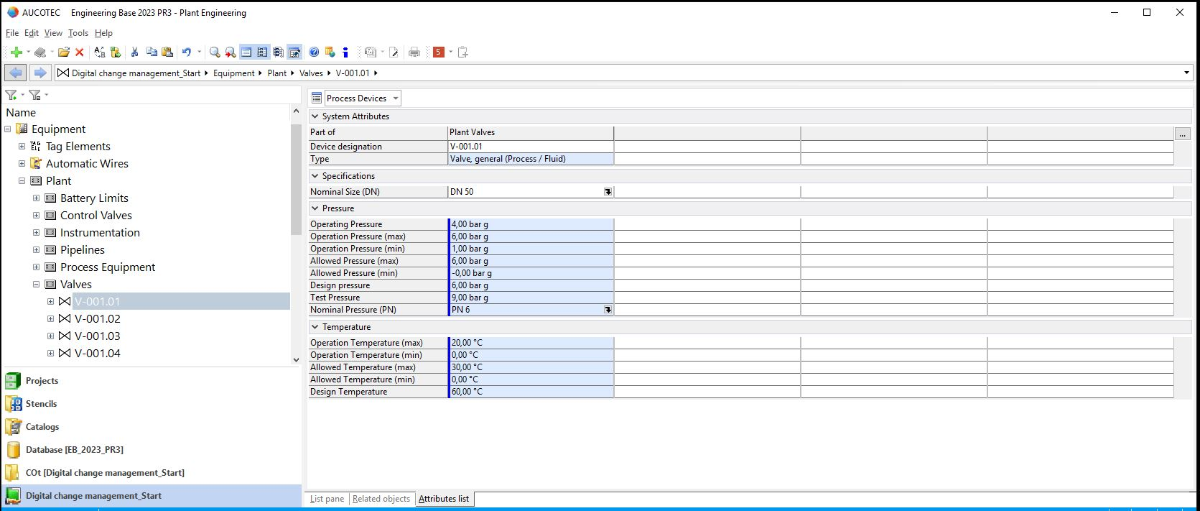Click the blue Help question mark icon
1200x511 pixels.
[x=314, y=52]
